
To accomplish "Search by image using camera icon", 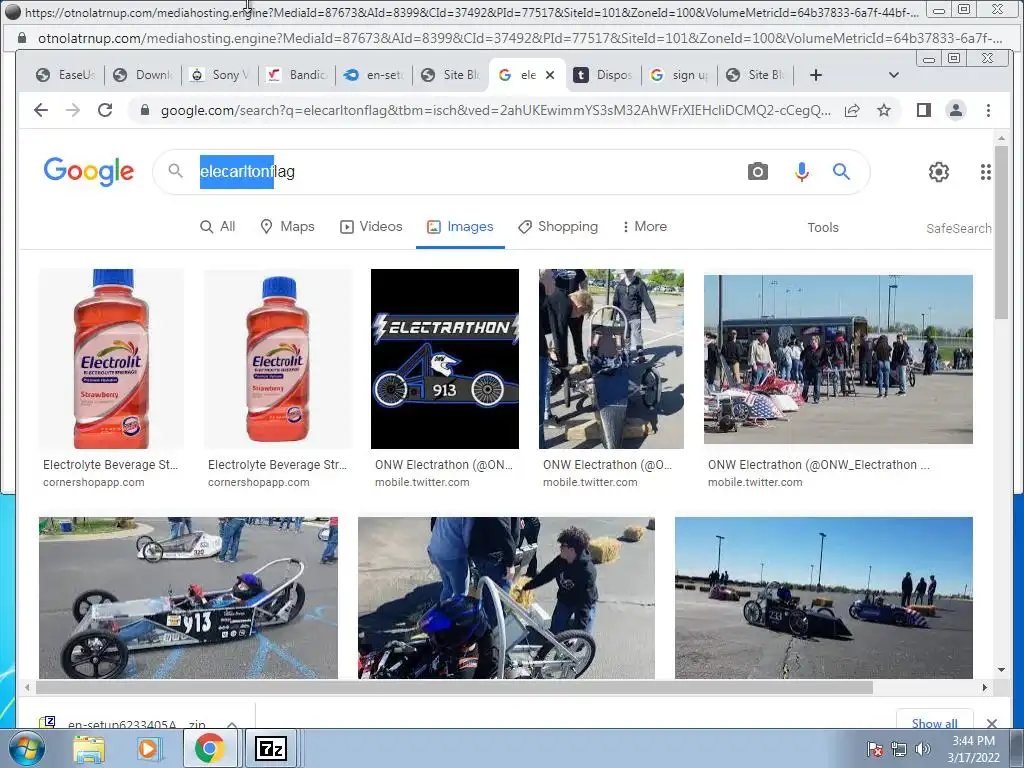I will [758, 172].
